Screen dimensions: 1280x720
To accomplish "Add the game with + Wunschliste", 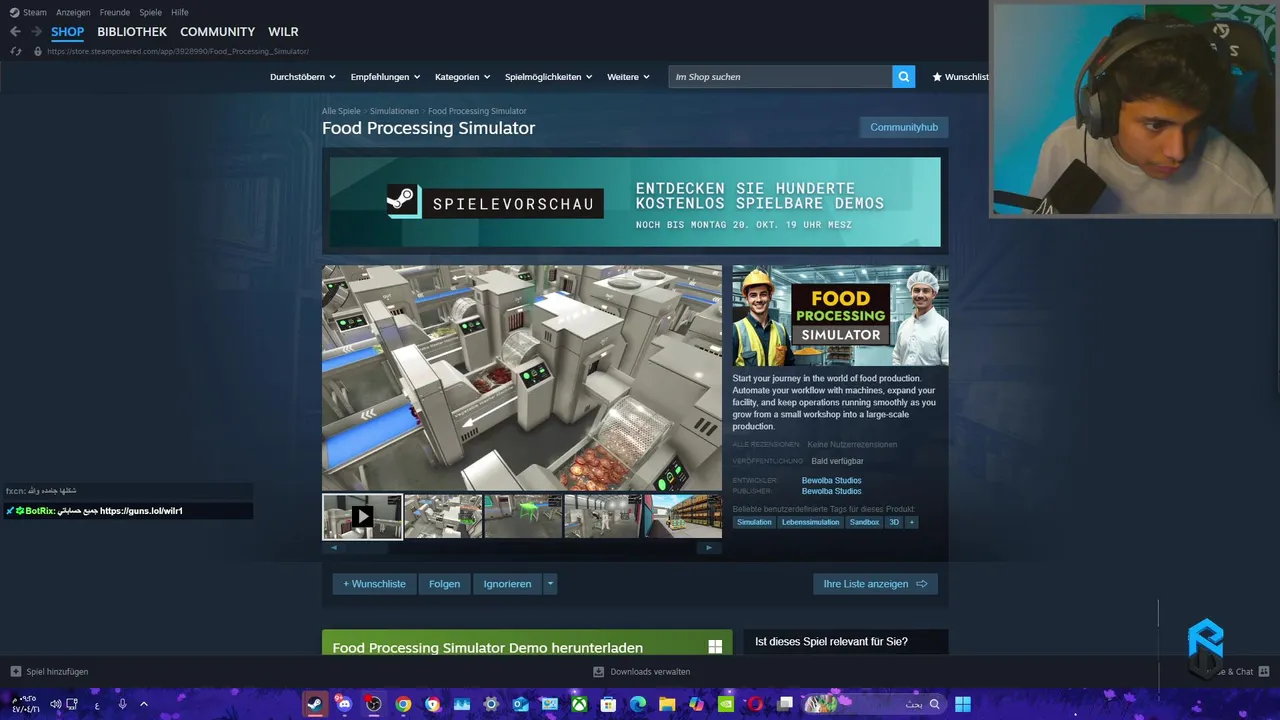I will tap(374, 584).
